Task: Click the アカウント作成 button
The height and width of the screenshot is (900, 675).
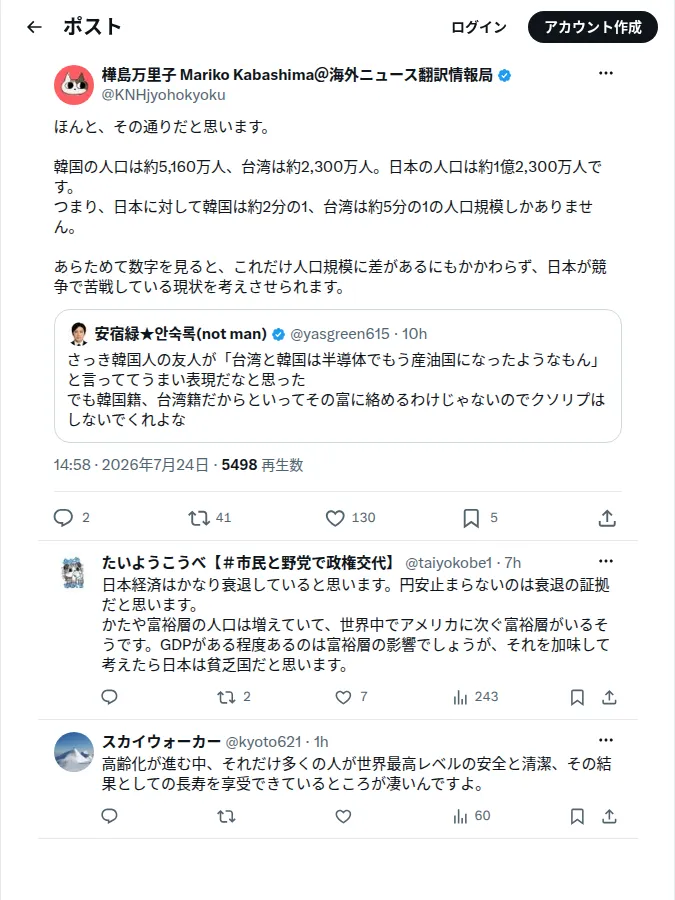Action: tap(592, 27)
